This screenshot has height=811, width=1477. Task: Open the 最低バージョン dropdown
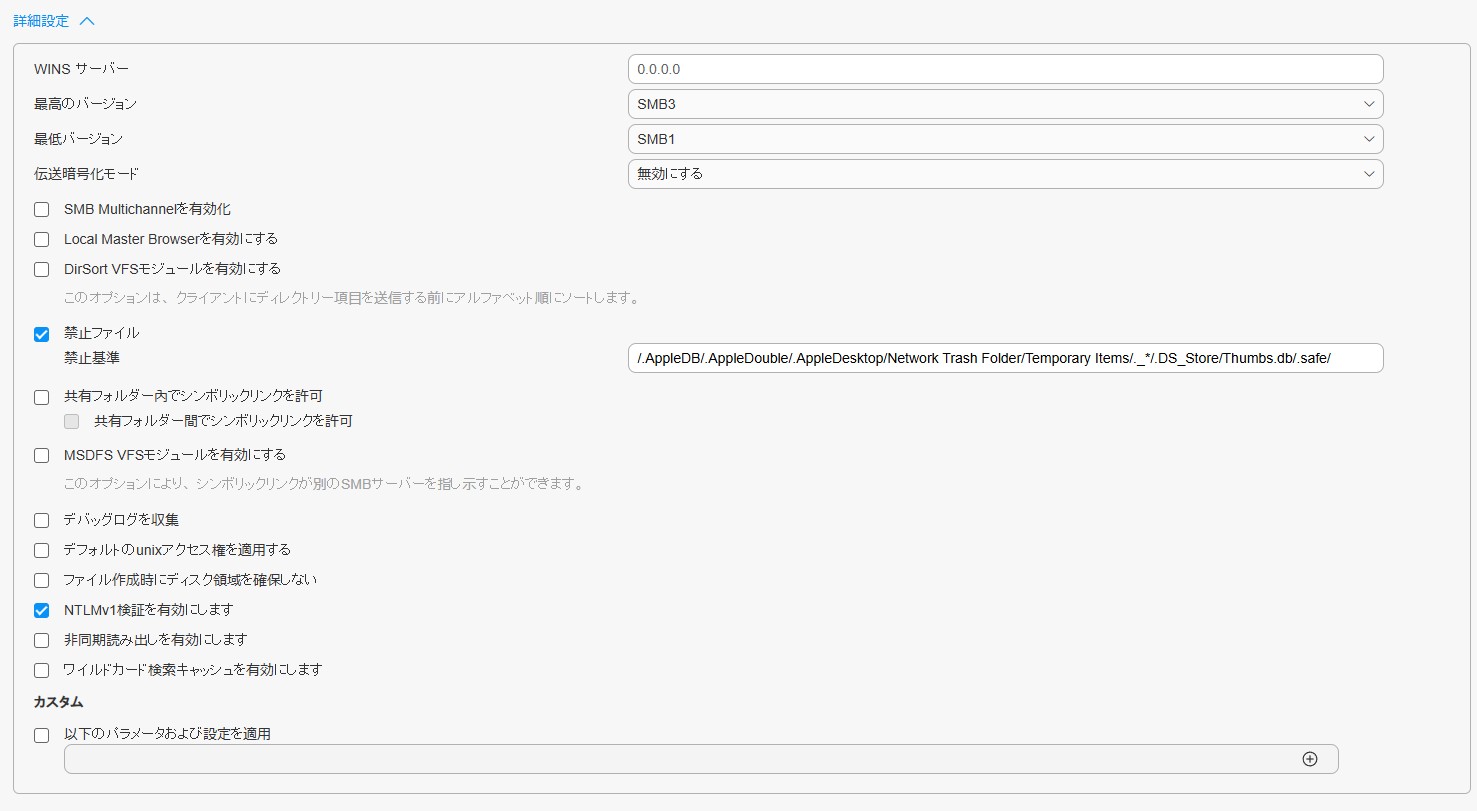coord(1005,139)
